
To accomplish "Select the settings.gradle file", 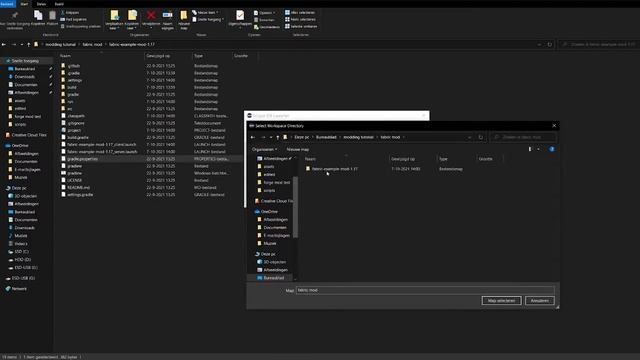I will pos(80,195).
